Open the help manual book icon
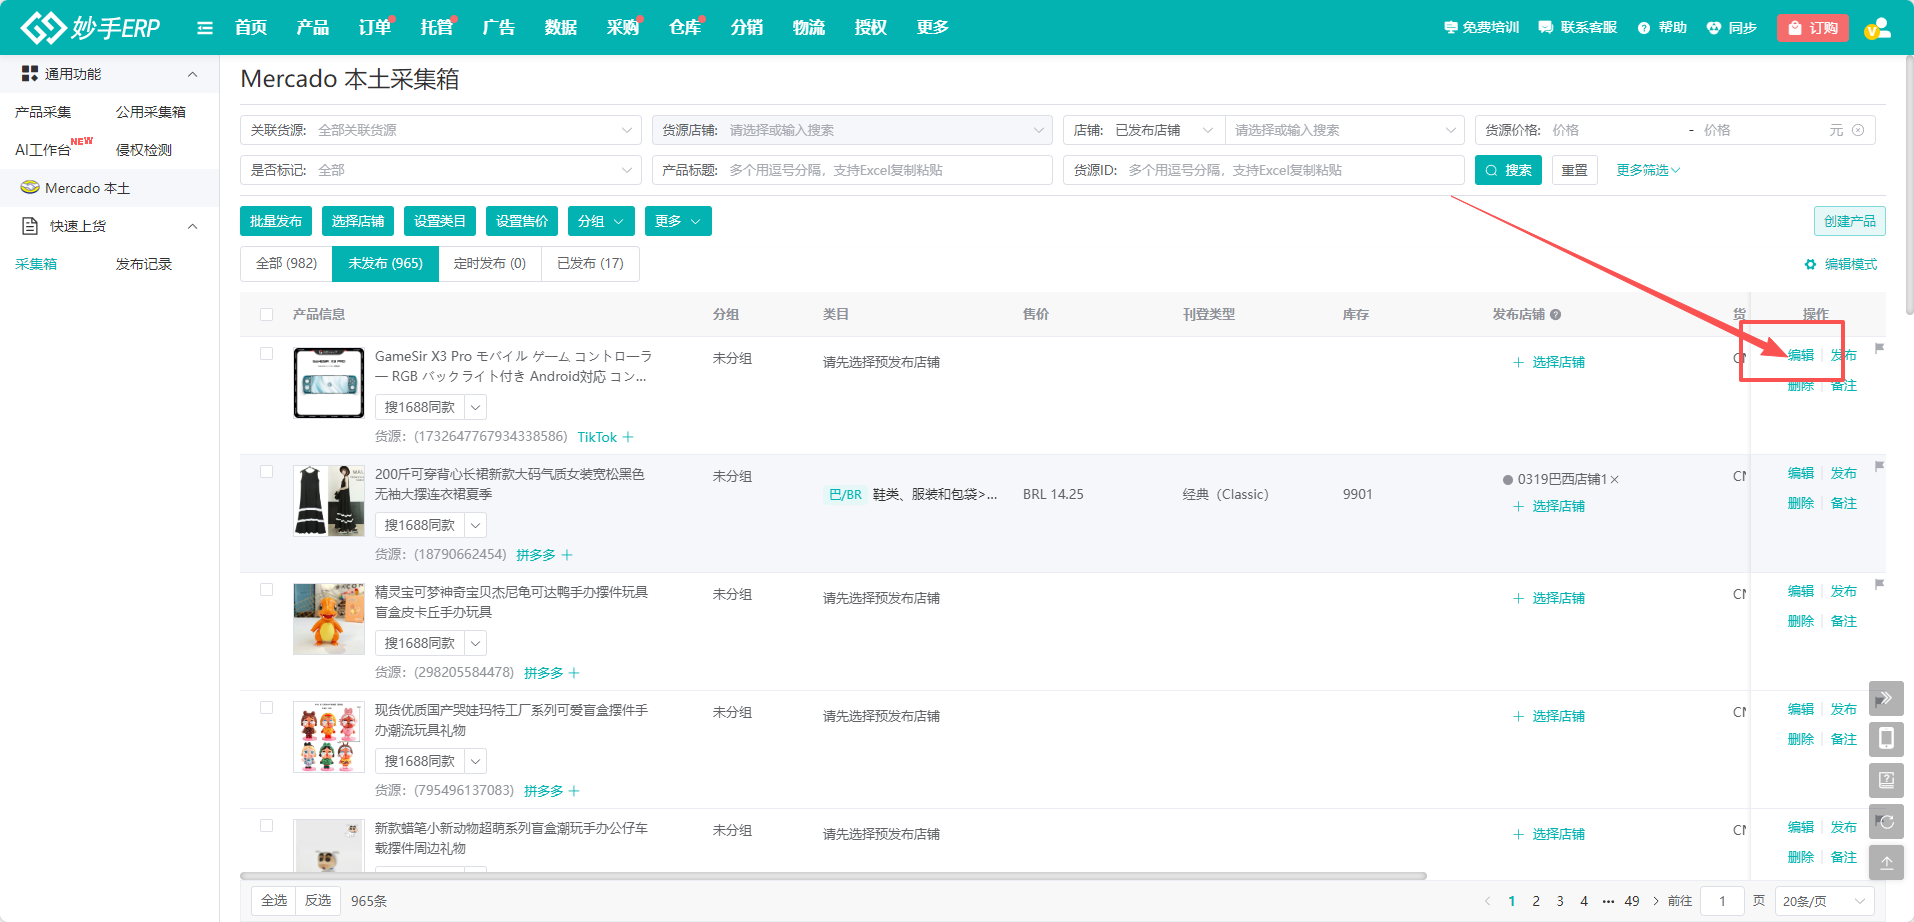 click(x=1886, y=780)
